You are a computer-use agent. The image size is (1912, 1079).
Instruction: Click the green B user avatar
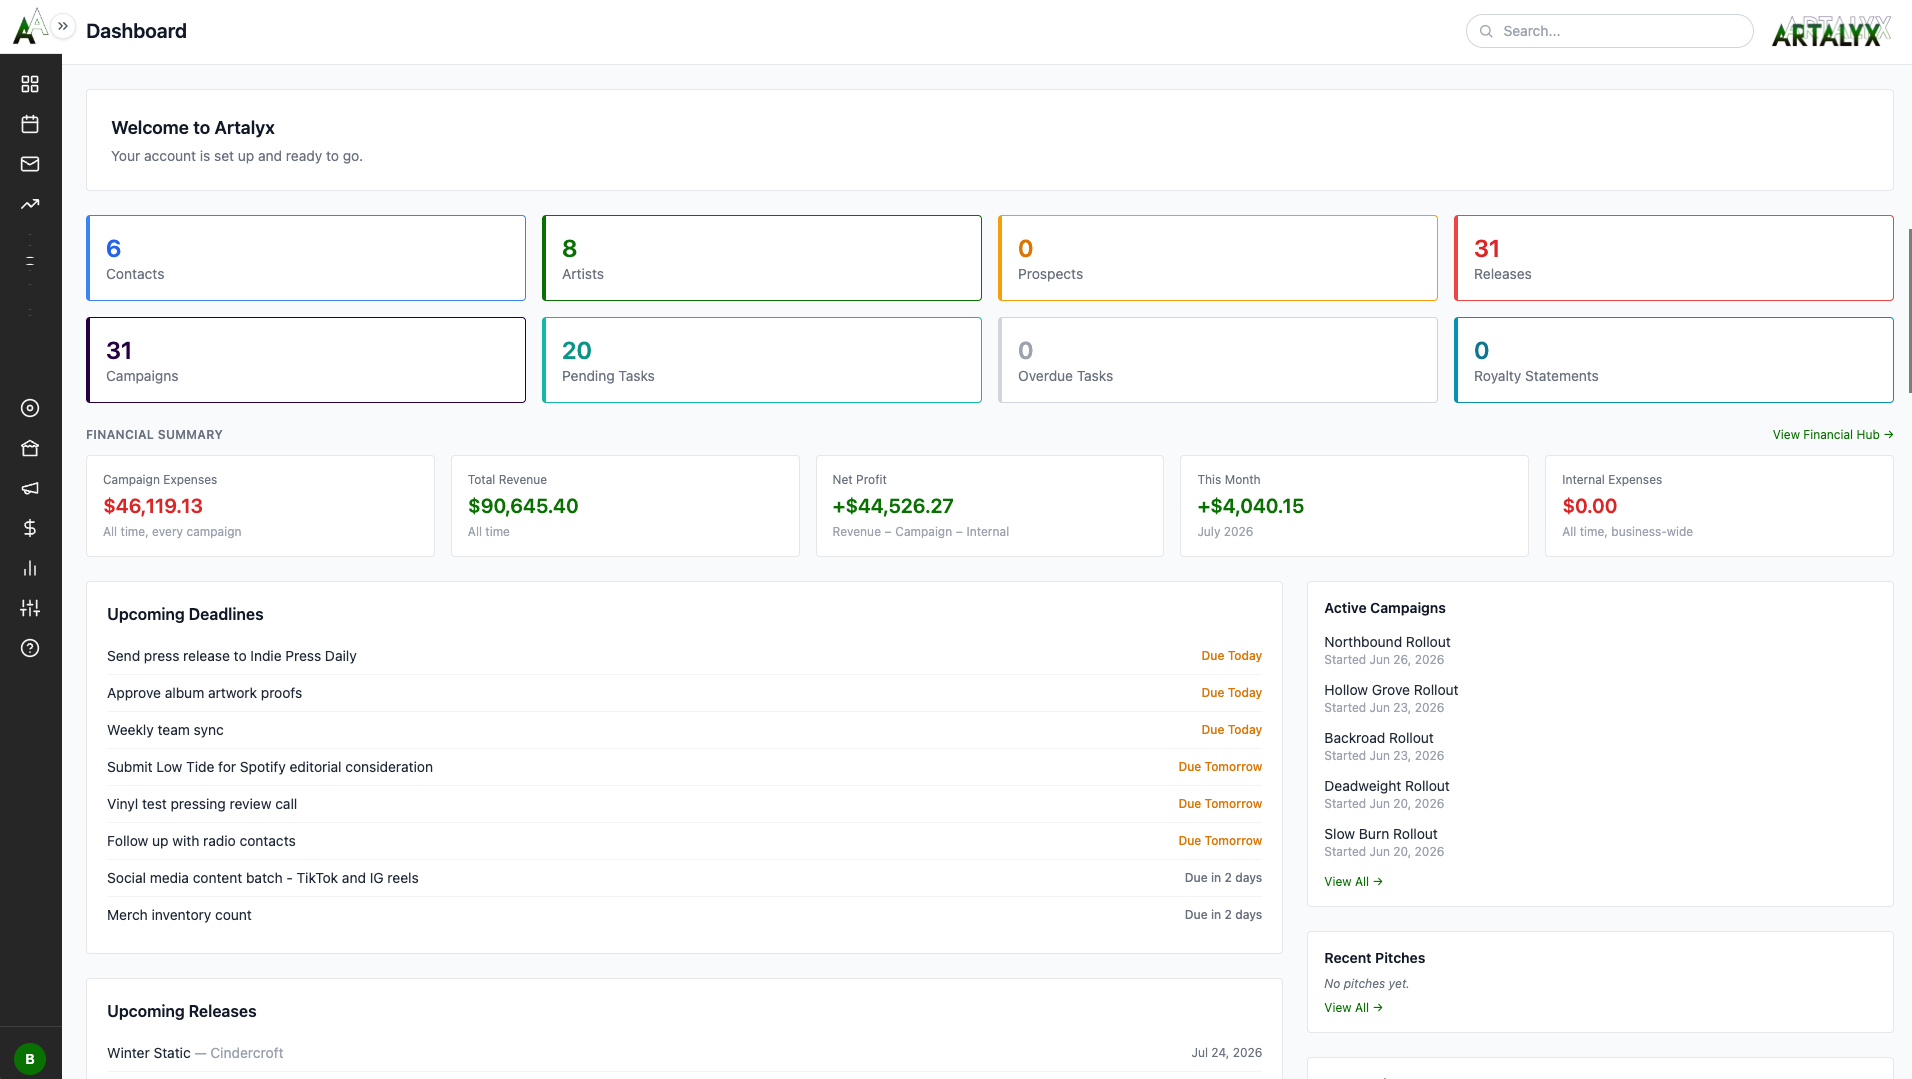pyautogui.click(x=30, y=1059)
